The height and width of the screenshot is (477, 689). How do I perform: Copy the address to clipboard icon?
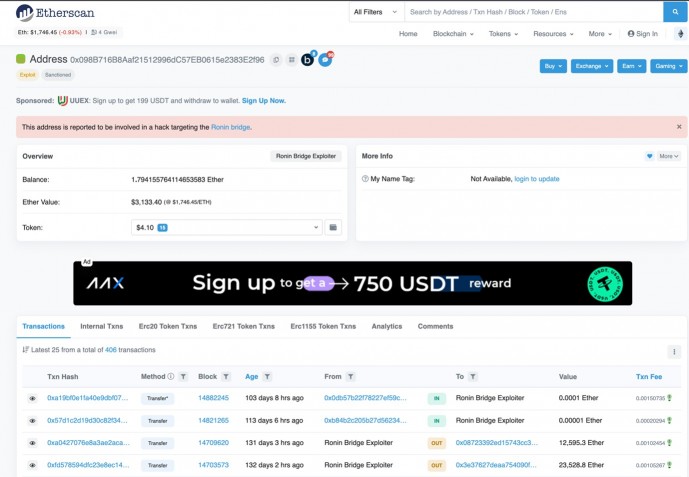coord(276,59)
